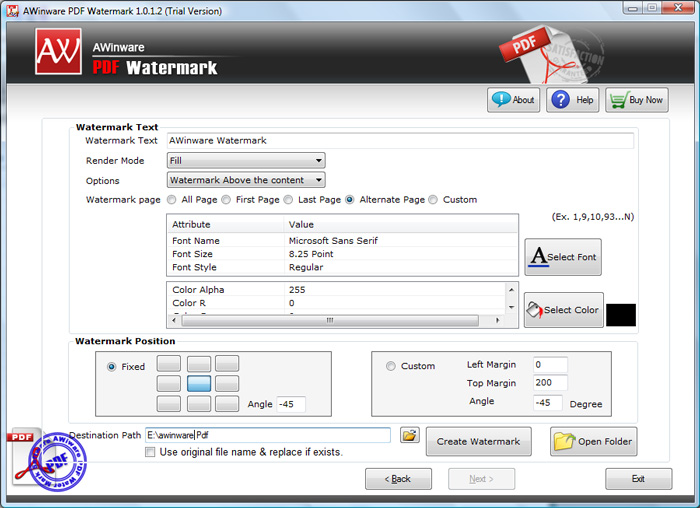Choose the bottom-right position grid button
Viewport: 700px width, 508px height.
click(x=227, y=404)
